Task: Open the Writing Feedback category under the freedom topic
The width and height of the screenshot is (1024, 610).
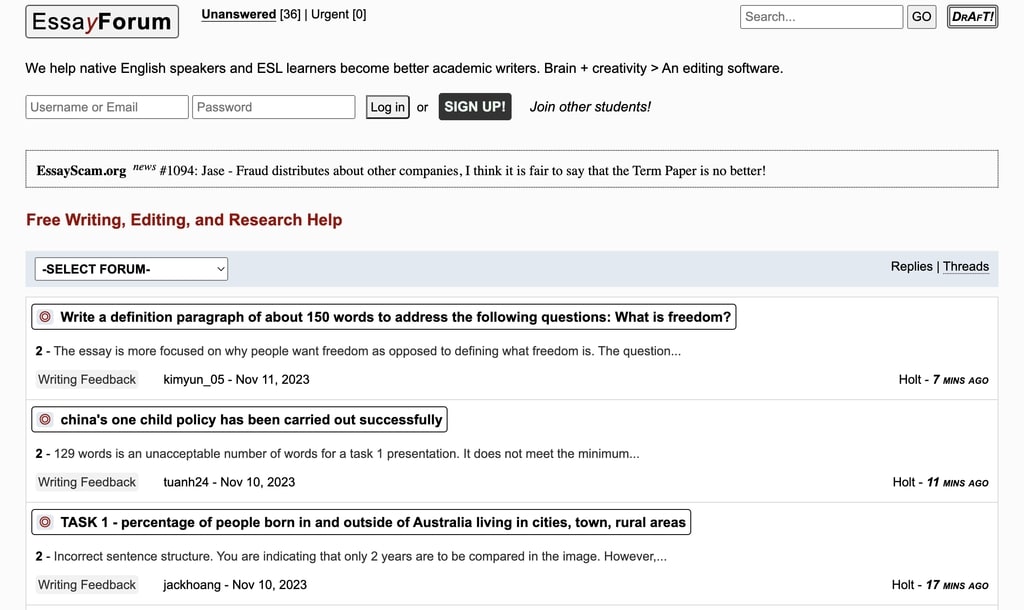Action: (87, 379)
